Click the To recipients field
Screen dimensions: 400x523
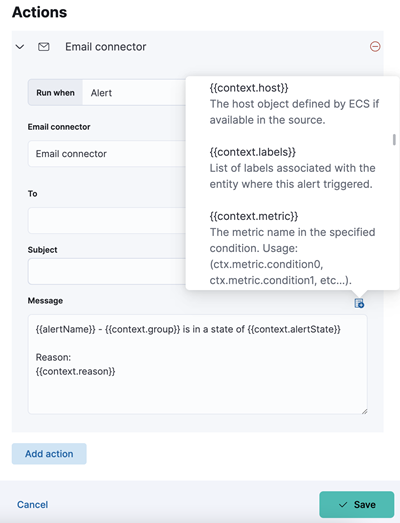click(x=107, y=220)
